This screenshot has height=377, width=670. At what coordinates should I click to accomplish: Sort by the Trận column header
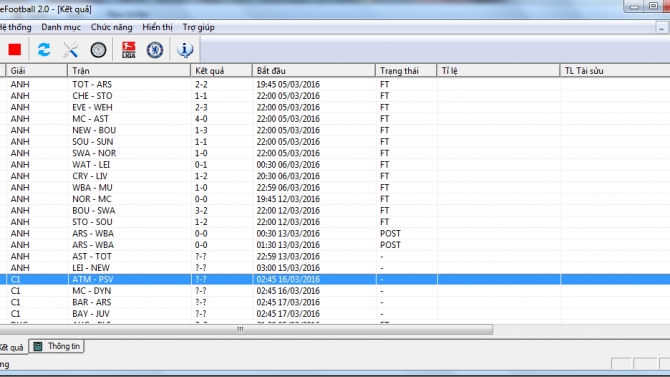tap(129, 71)
